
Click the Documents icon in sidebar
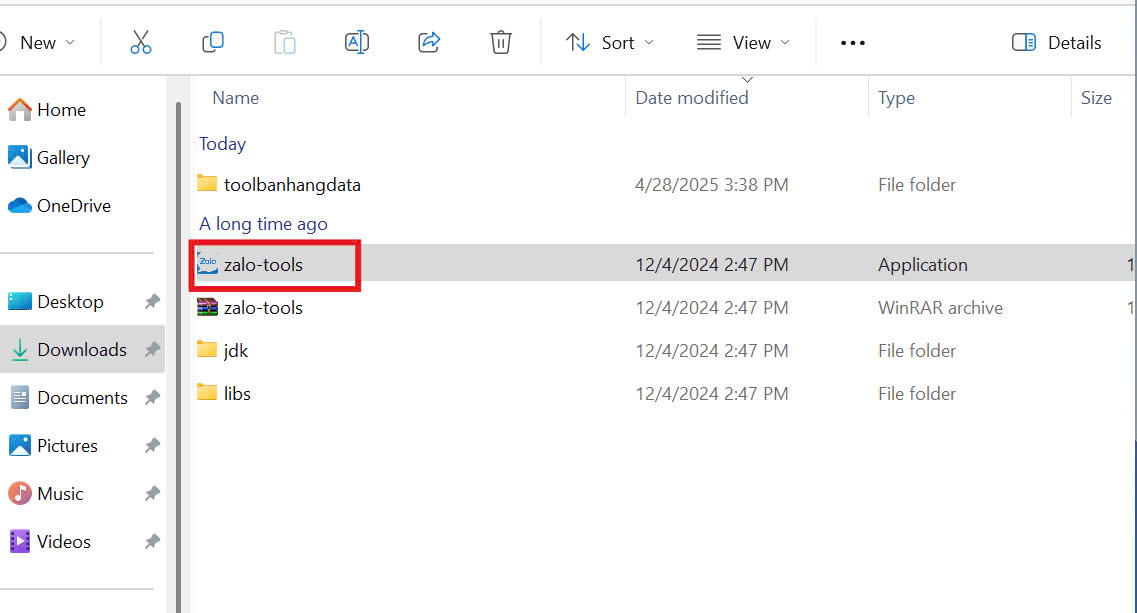tap(20, 398)
